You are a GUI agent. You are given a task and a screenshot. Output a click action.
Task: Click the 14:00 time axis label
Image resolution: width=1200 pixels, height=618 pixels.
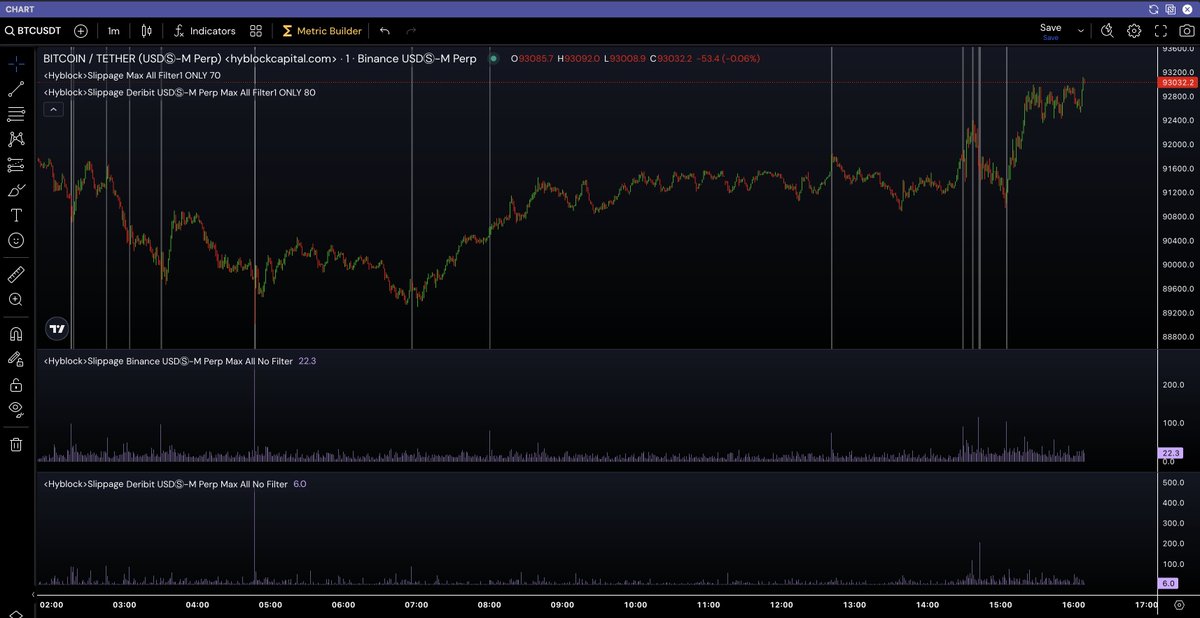(x=927, y=605)
